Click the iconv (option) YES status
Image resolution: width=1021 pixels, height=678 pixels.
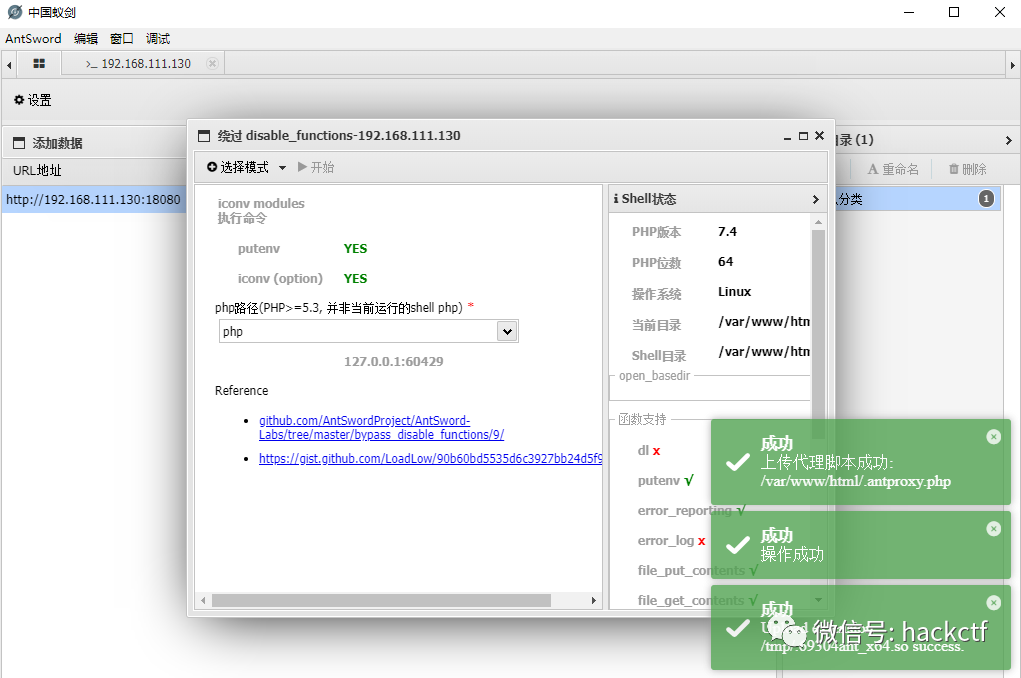(356, 279)
